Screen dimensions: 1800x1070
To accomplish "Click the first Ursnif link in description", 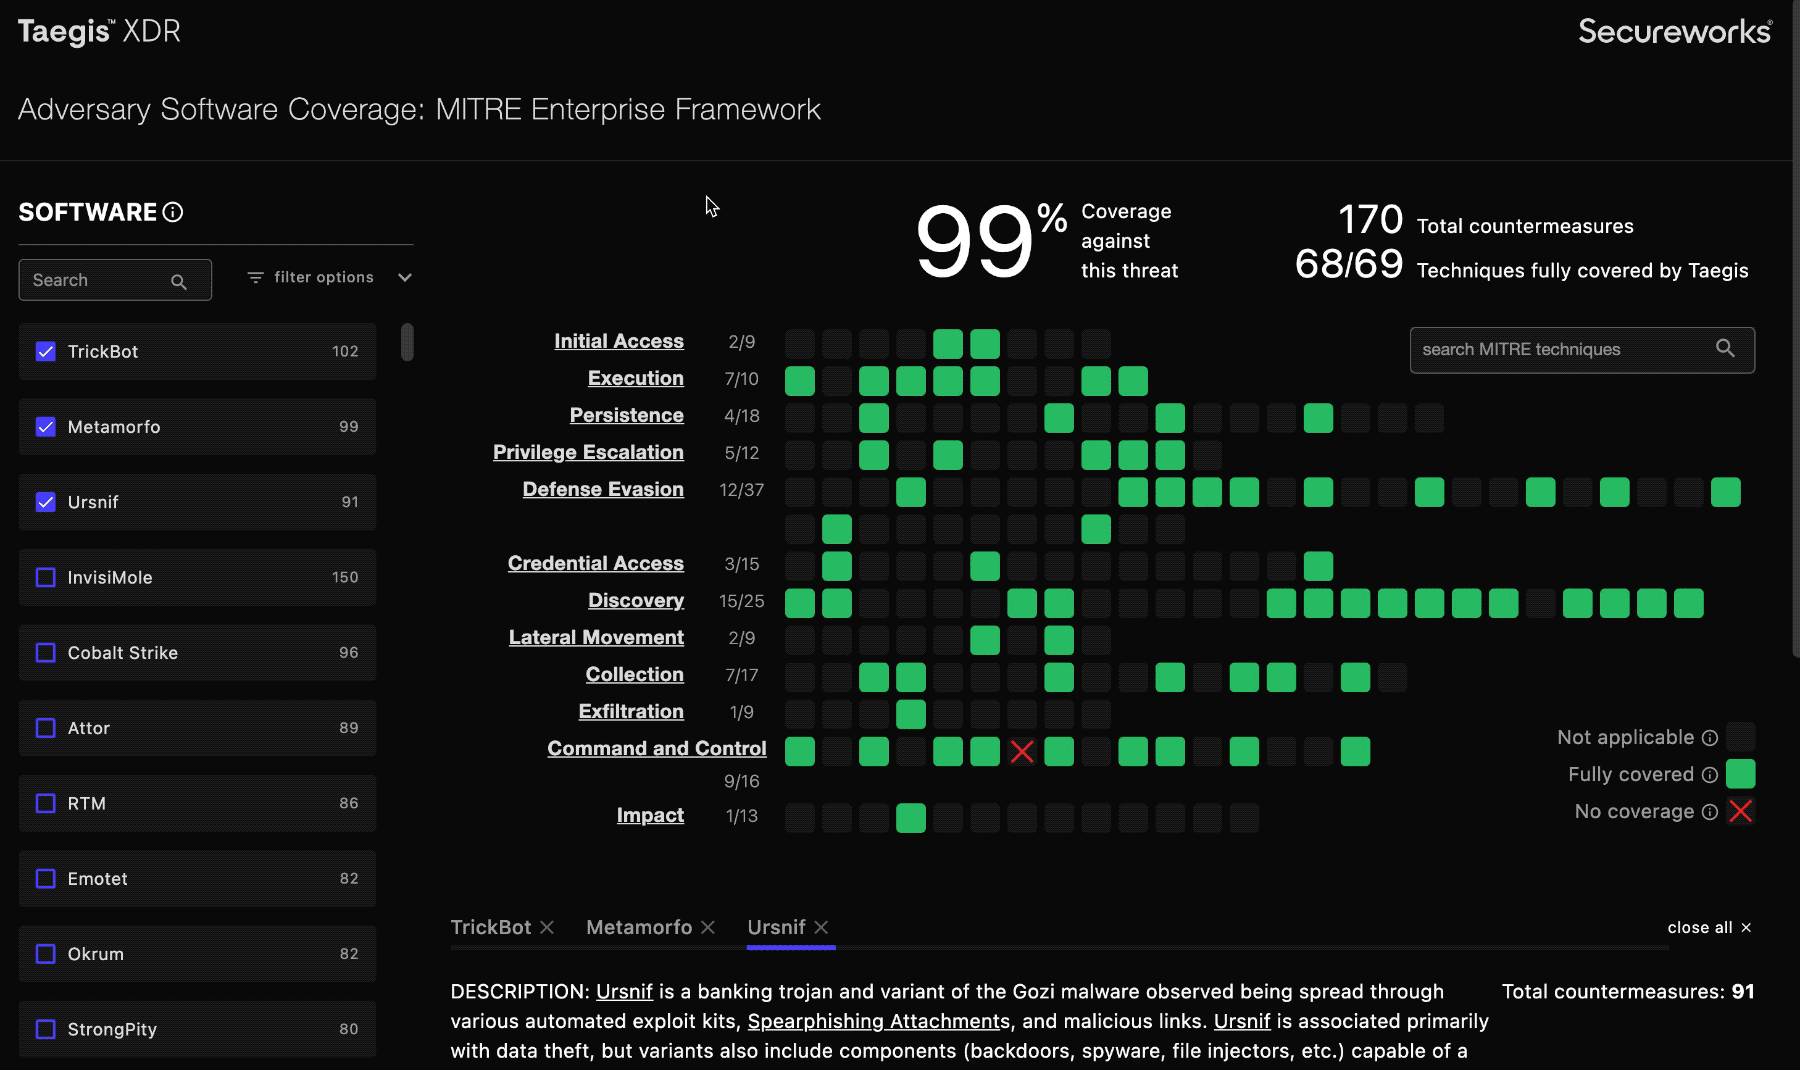I will pyautogui.click(x=624, y=991).
